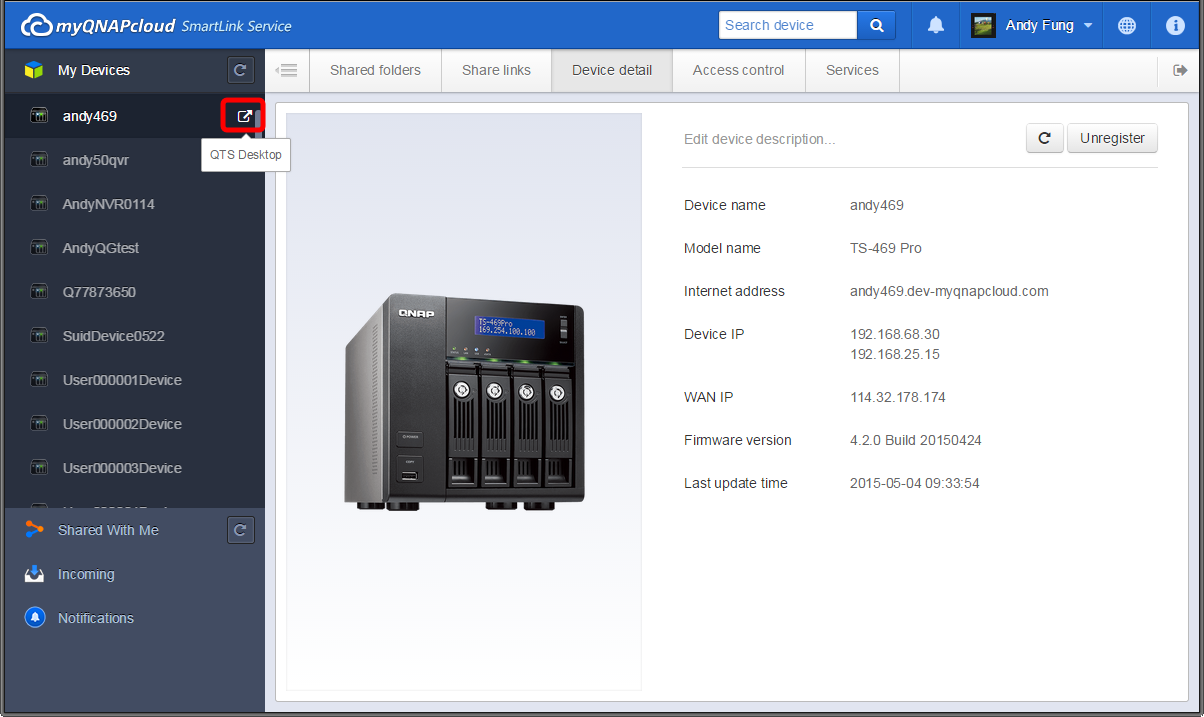1204x717 pixels.
Task: Click the Unregister button
Action: click(1112, 138)
